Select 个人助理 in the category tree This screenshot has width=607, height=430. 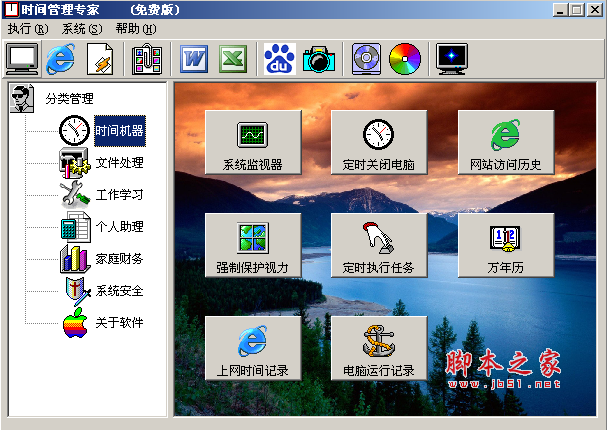(x=120, y=226)
